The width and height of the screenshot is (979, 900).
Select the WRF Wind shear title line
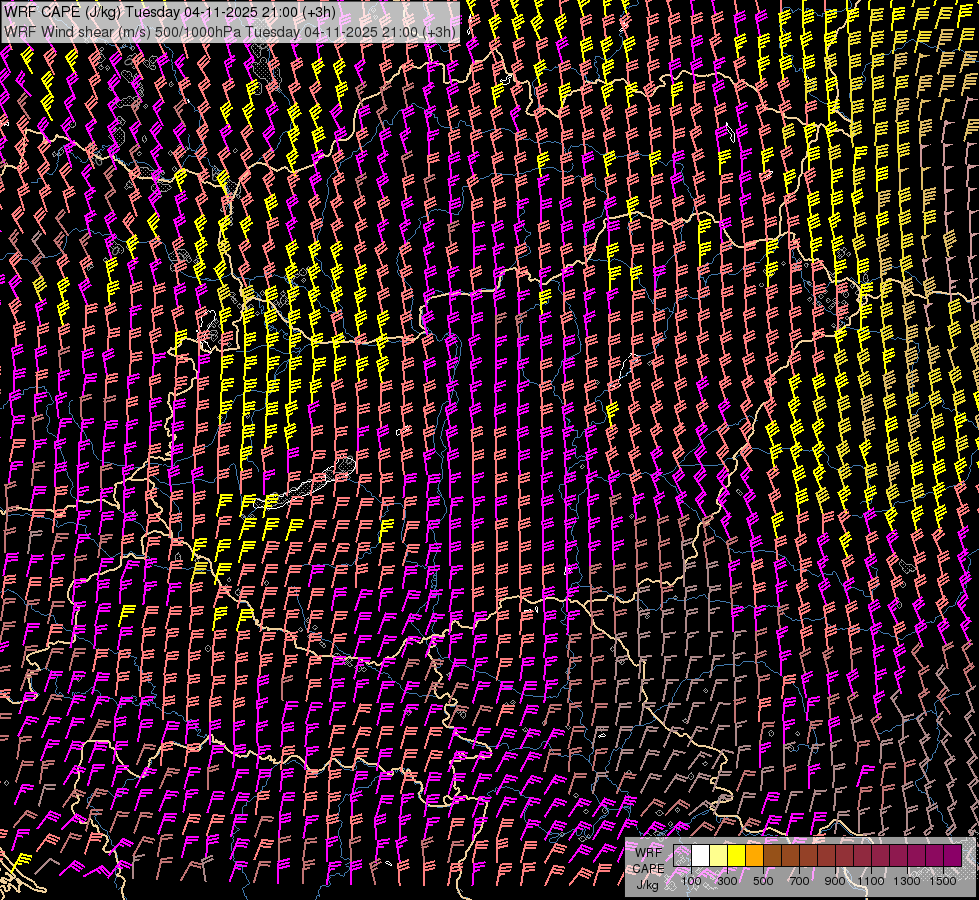[x=230, y=31]
